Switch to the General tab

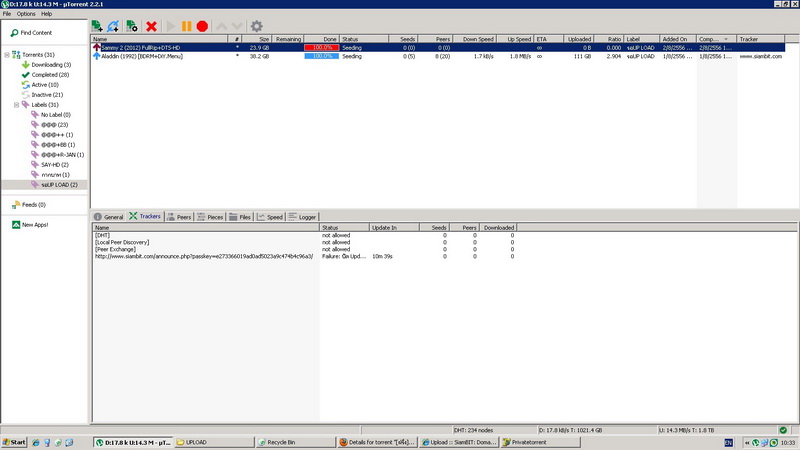108,217
